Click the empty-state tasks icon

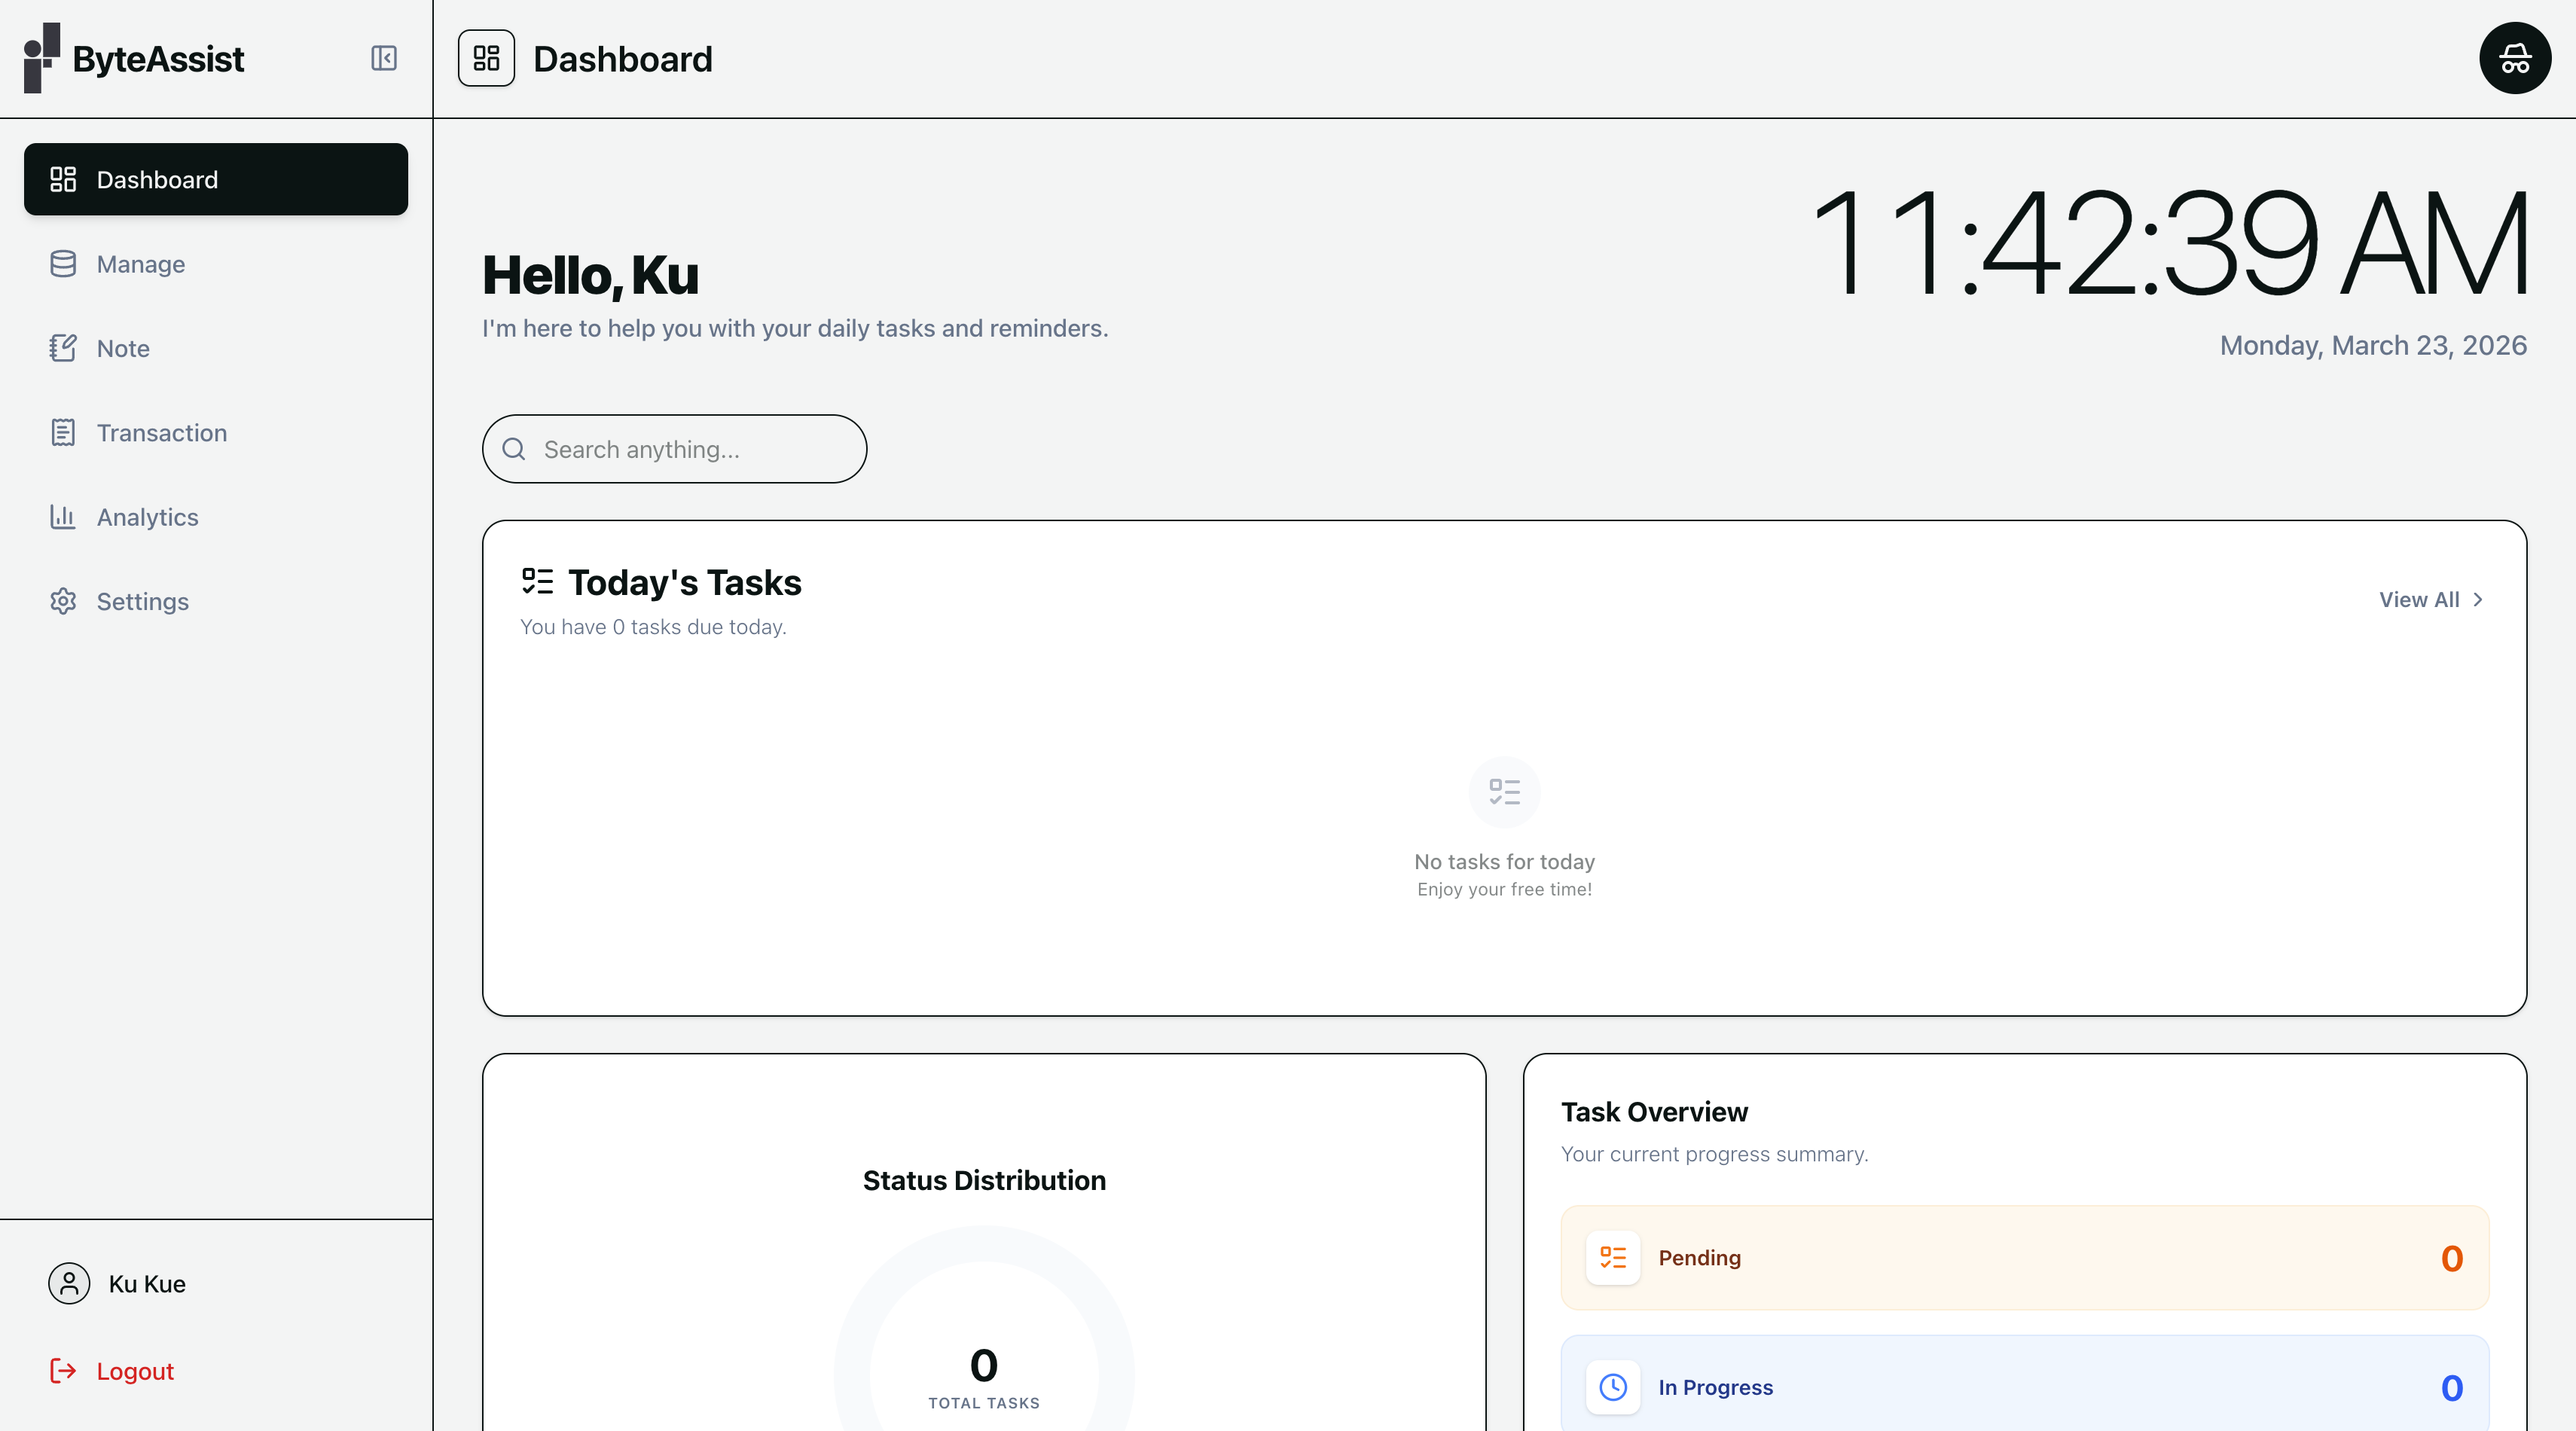click(1504, 792)
